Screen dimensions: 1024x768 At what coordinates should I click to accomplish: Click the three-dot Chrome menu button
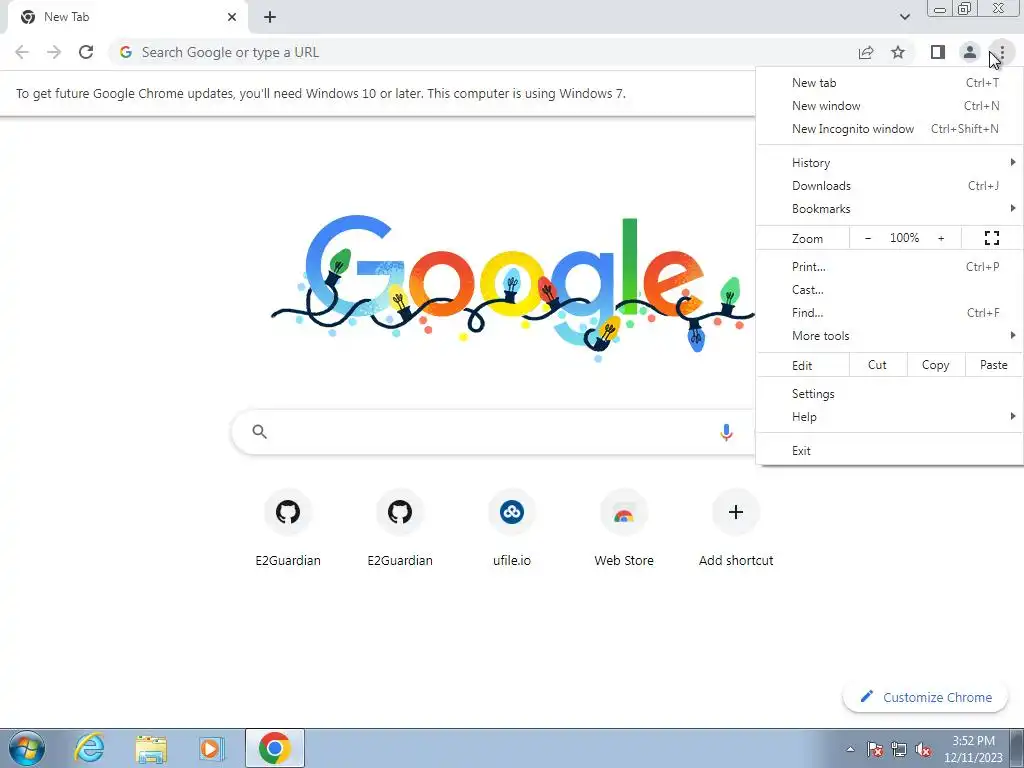point(1002,52)
